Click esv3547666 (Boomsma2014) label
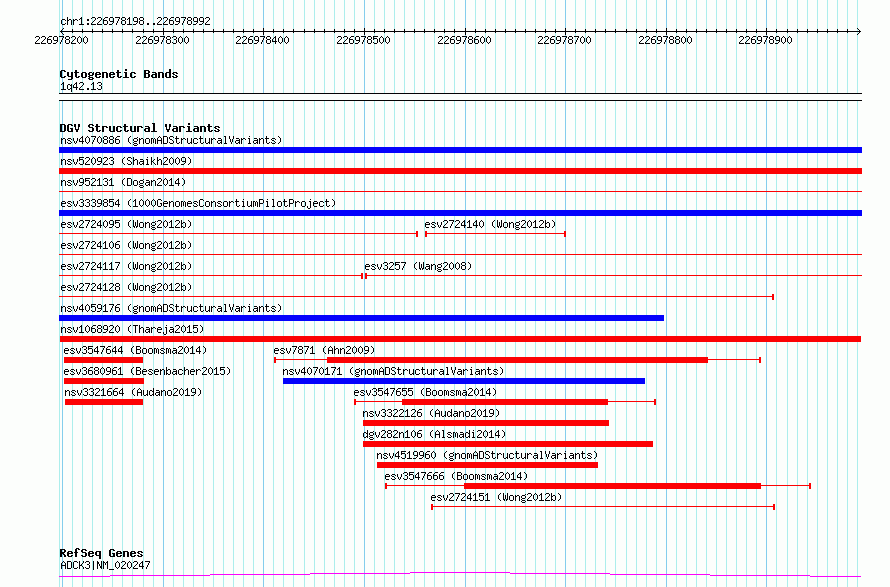The width and height of the screenshot is (890, 587). point(456,476)
